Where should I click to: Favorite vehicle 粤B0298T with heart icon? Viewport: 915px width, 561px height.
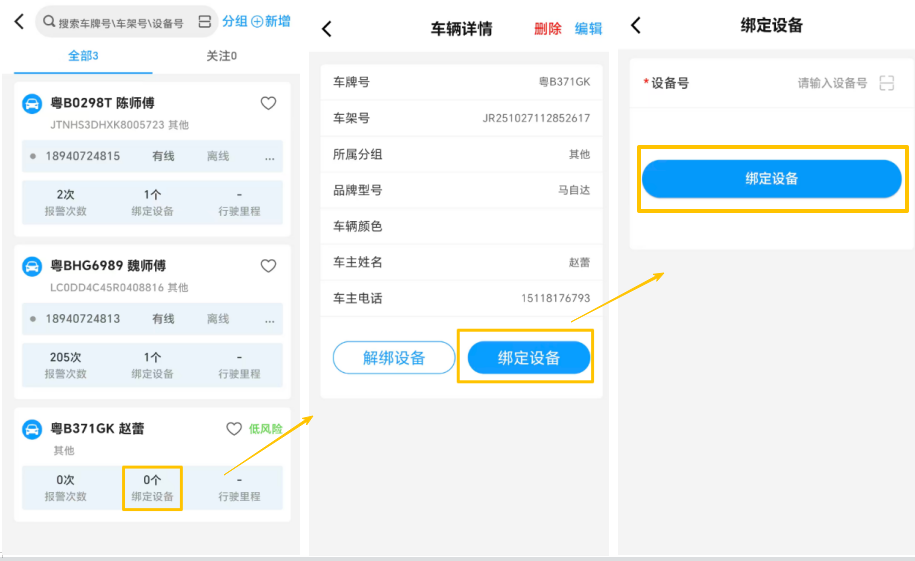pos(268,103)
